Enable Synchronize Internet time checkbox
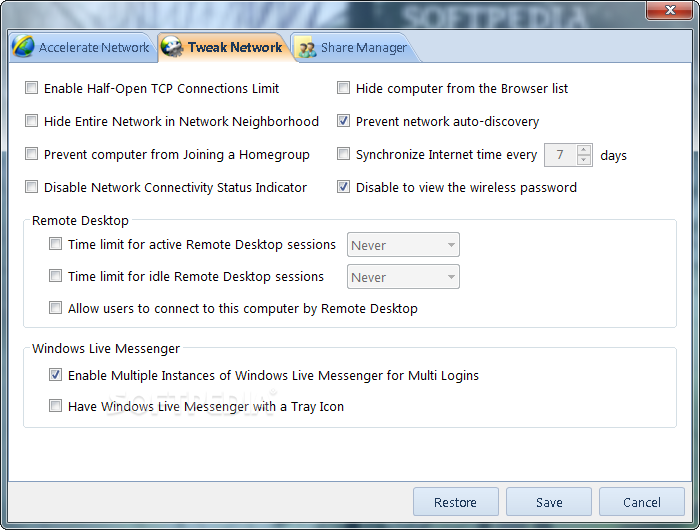 click(x=343, y=154)
